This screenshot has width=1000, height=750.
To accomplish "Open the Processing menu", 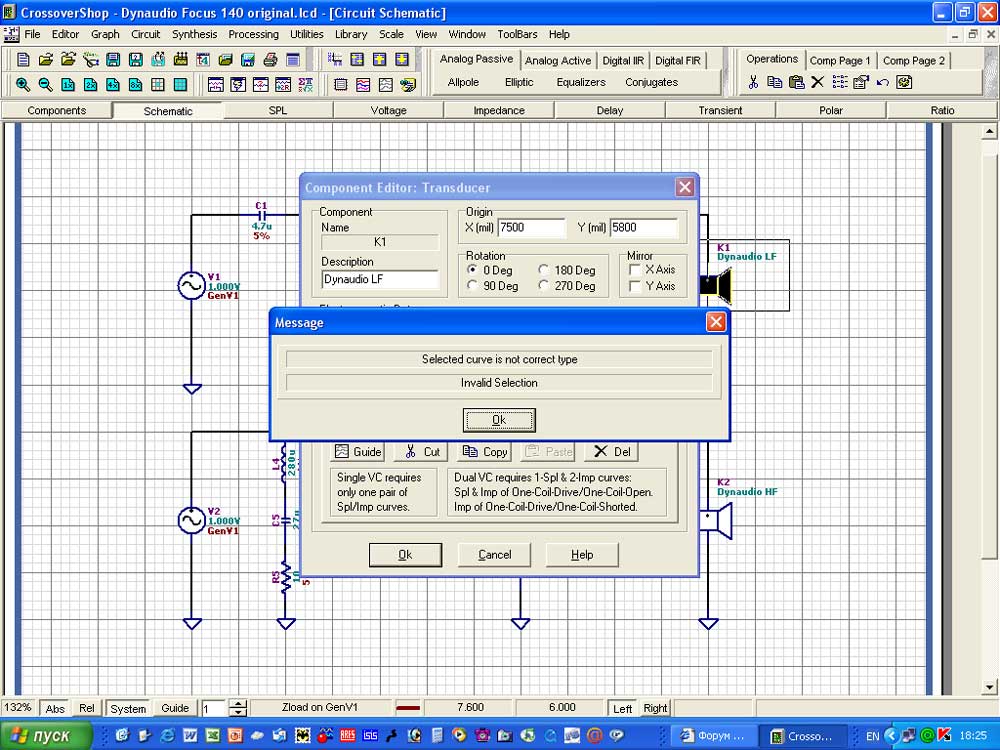I will tap(253, 34).
